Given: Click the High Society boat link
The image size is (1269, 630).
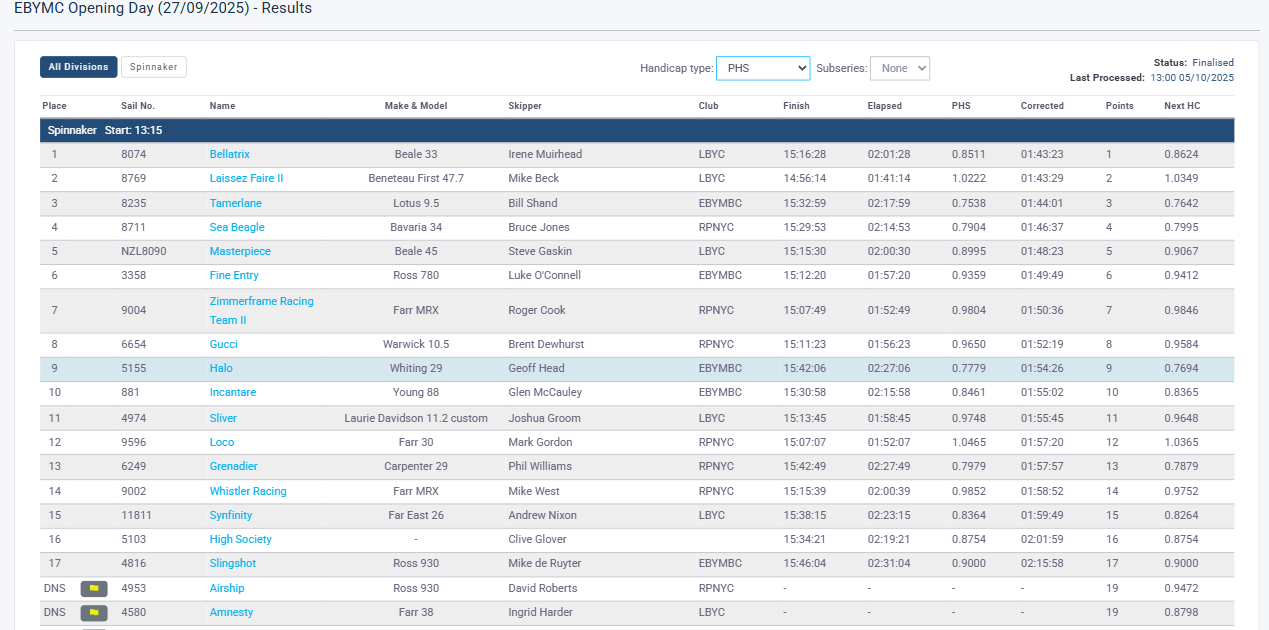Looking at the screenshot, I should pyautogui.click(x=241, y=539).
